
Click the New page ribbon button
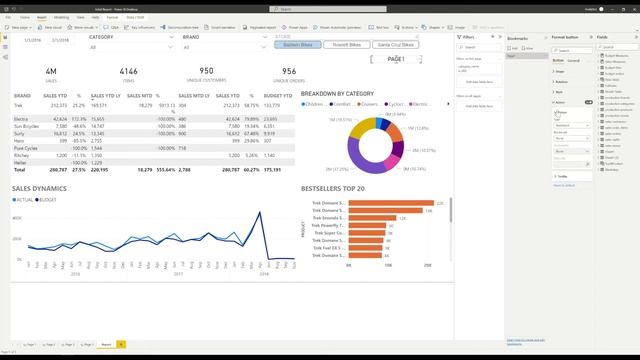(x=18, y=27)
